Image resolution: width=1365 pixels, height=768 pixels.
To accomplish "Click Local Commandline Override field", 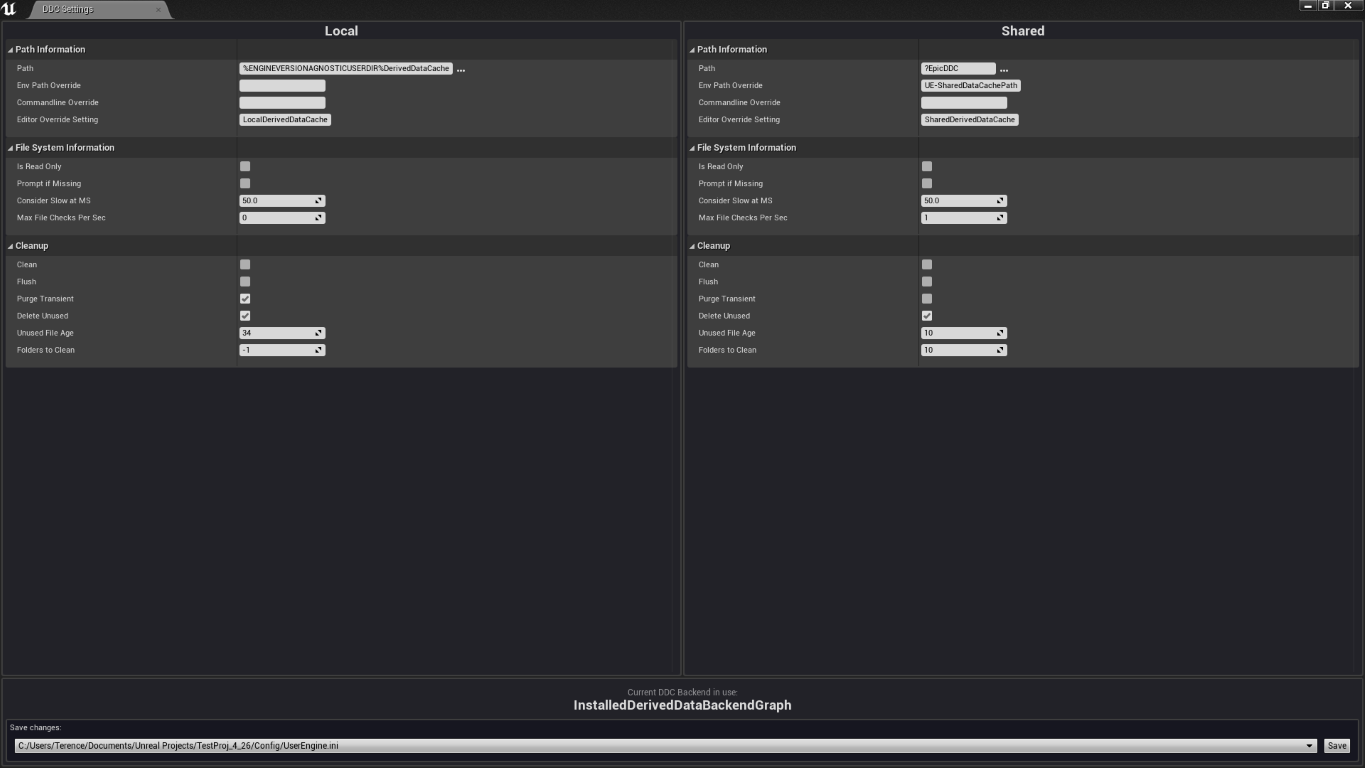I will point(282,102).
